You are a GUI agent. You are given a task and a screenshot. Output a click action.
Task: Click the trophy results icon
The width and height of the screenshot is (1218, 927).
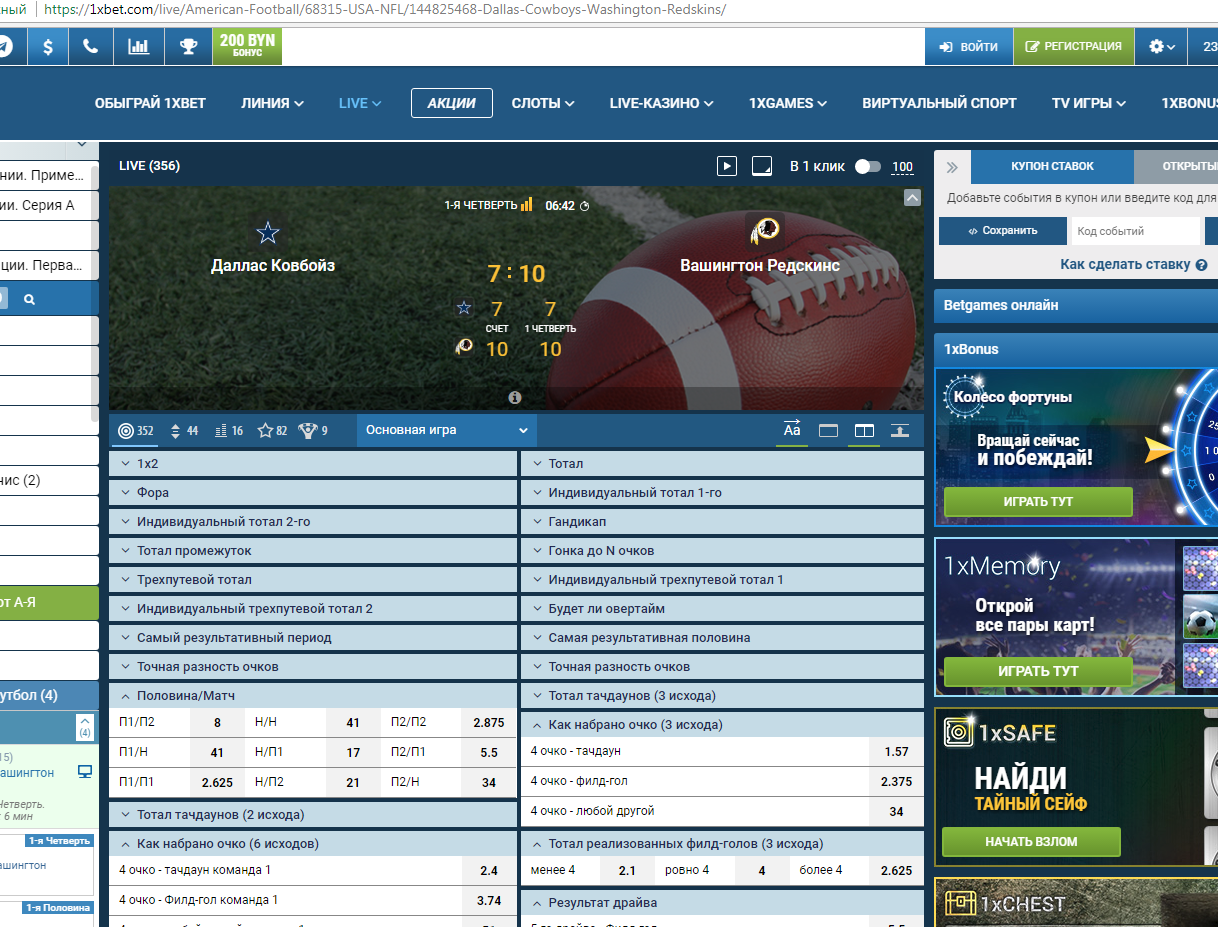click(188, 46)
